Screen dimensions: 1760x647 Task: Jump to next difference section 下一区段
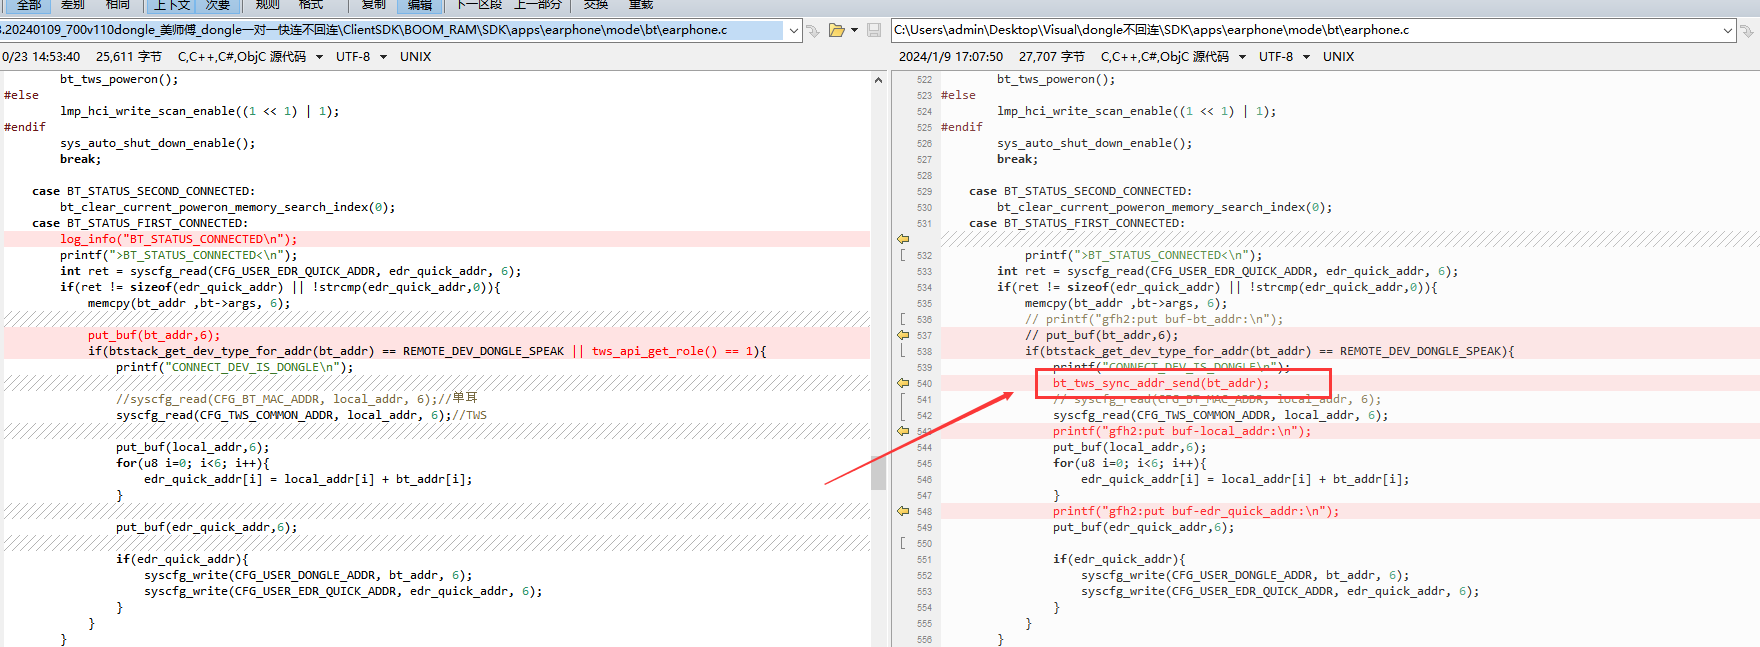481,5
